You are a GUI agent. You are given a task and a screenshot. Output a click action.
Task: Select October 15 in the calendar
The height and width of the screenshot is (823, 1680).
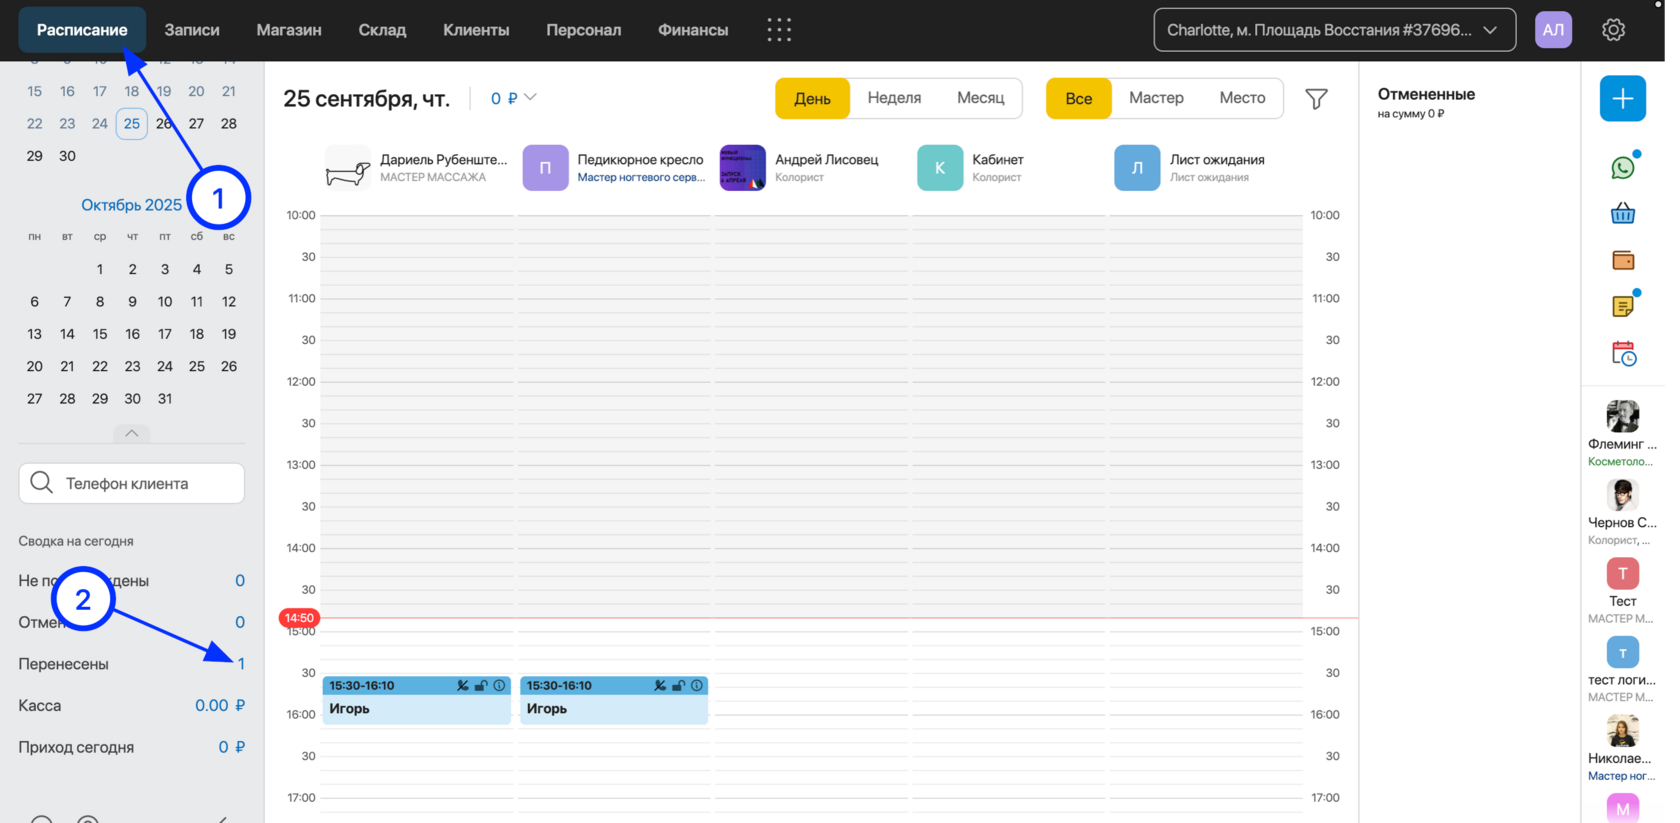pyautogui.click(x=100, y=334)
